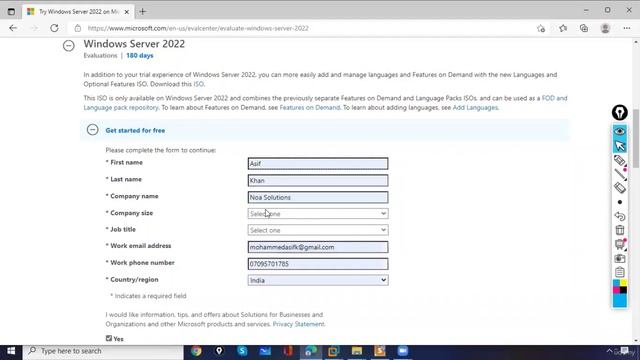Select the eraser tool in annotation toolbar
Viewport: 640px width, 360px height.
point(620,188)
